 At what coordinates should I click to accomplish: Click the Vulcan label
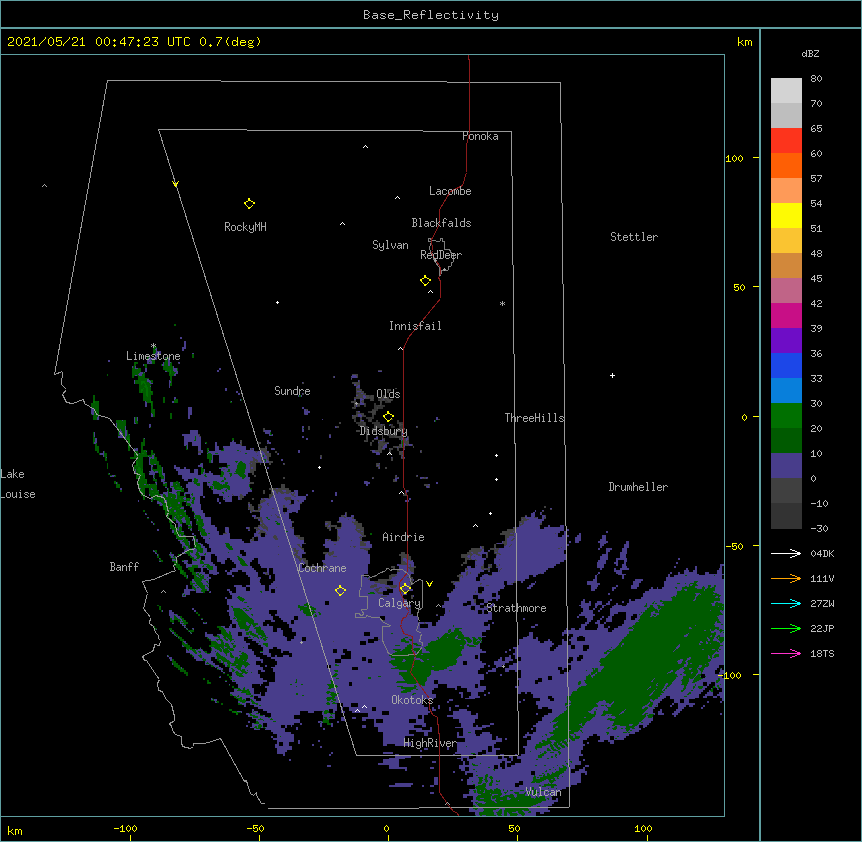[x=543, y=792]
